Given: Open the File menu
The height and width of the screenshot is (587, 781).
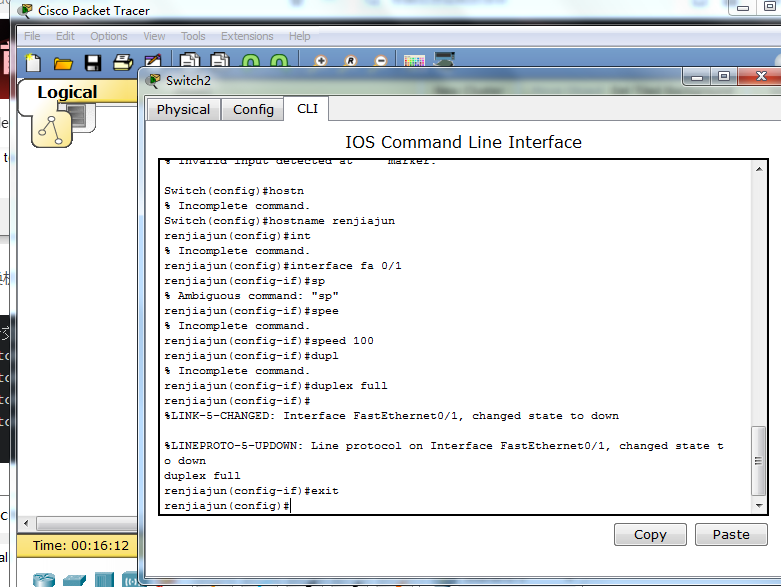Looking at the screenshot, I should point(32,36).
